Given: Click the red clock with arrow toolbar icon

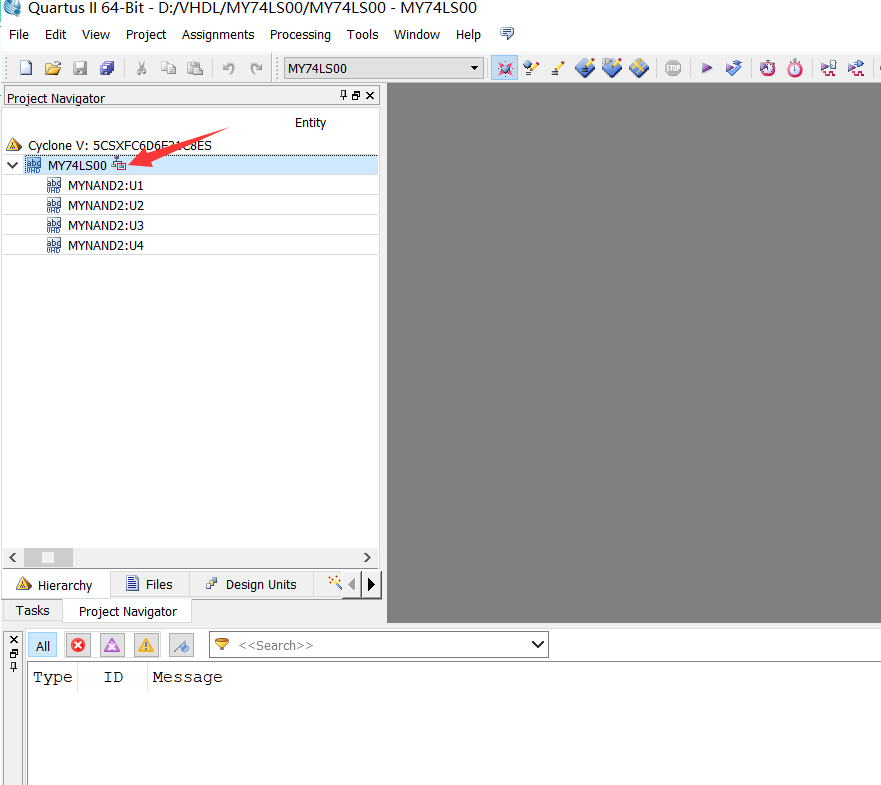Looking at the screenshot, I should [768, 69].
